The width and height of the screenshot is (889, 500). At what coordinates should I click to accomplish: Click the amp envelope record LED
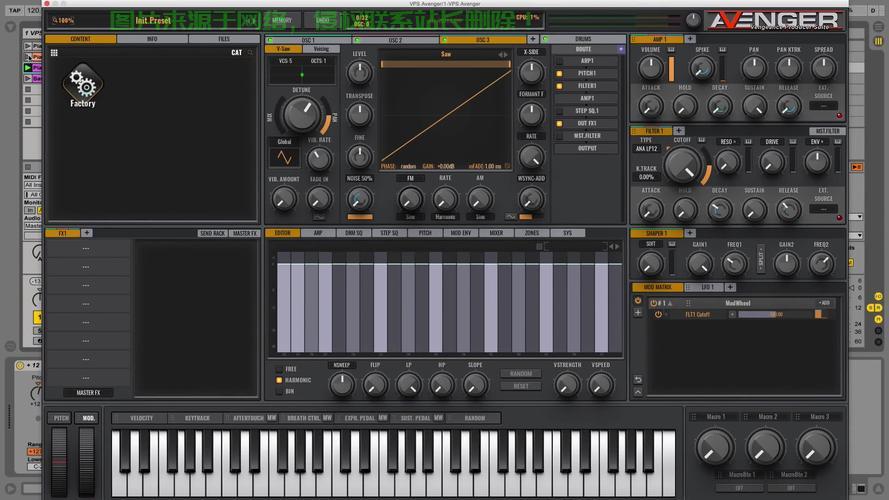click(x=839, y=116)
